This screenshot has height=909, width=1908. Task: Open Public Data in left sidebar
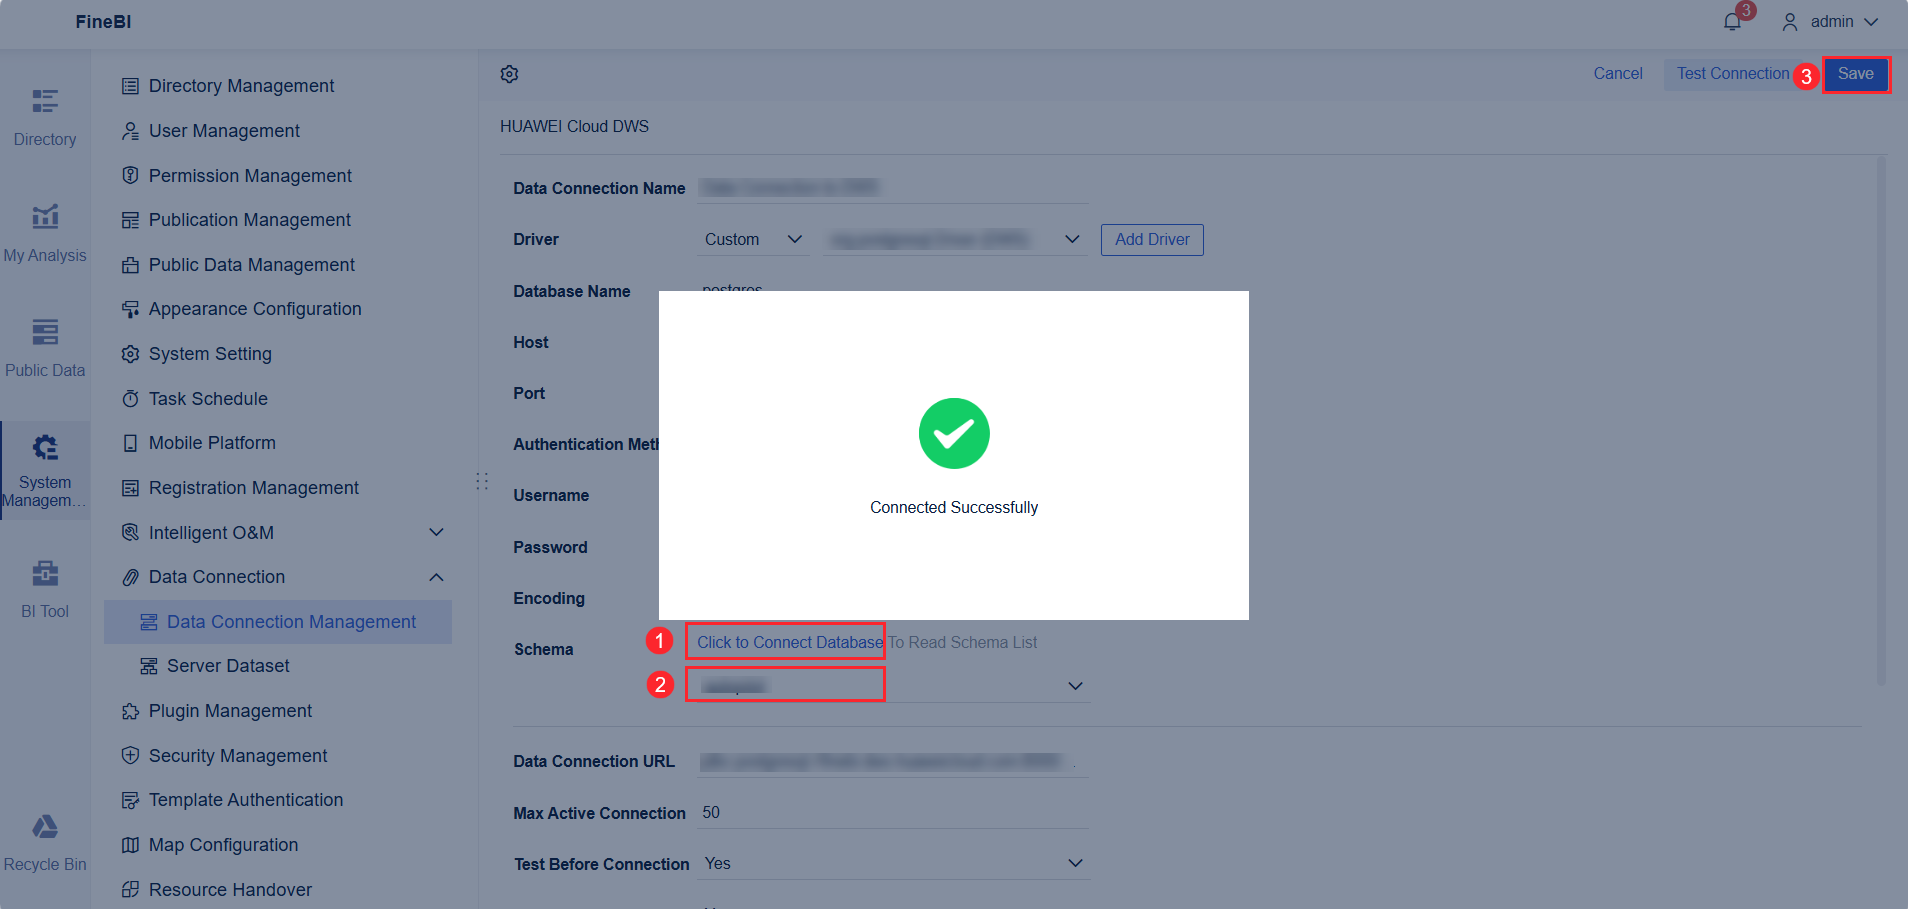(45, 349)
